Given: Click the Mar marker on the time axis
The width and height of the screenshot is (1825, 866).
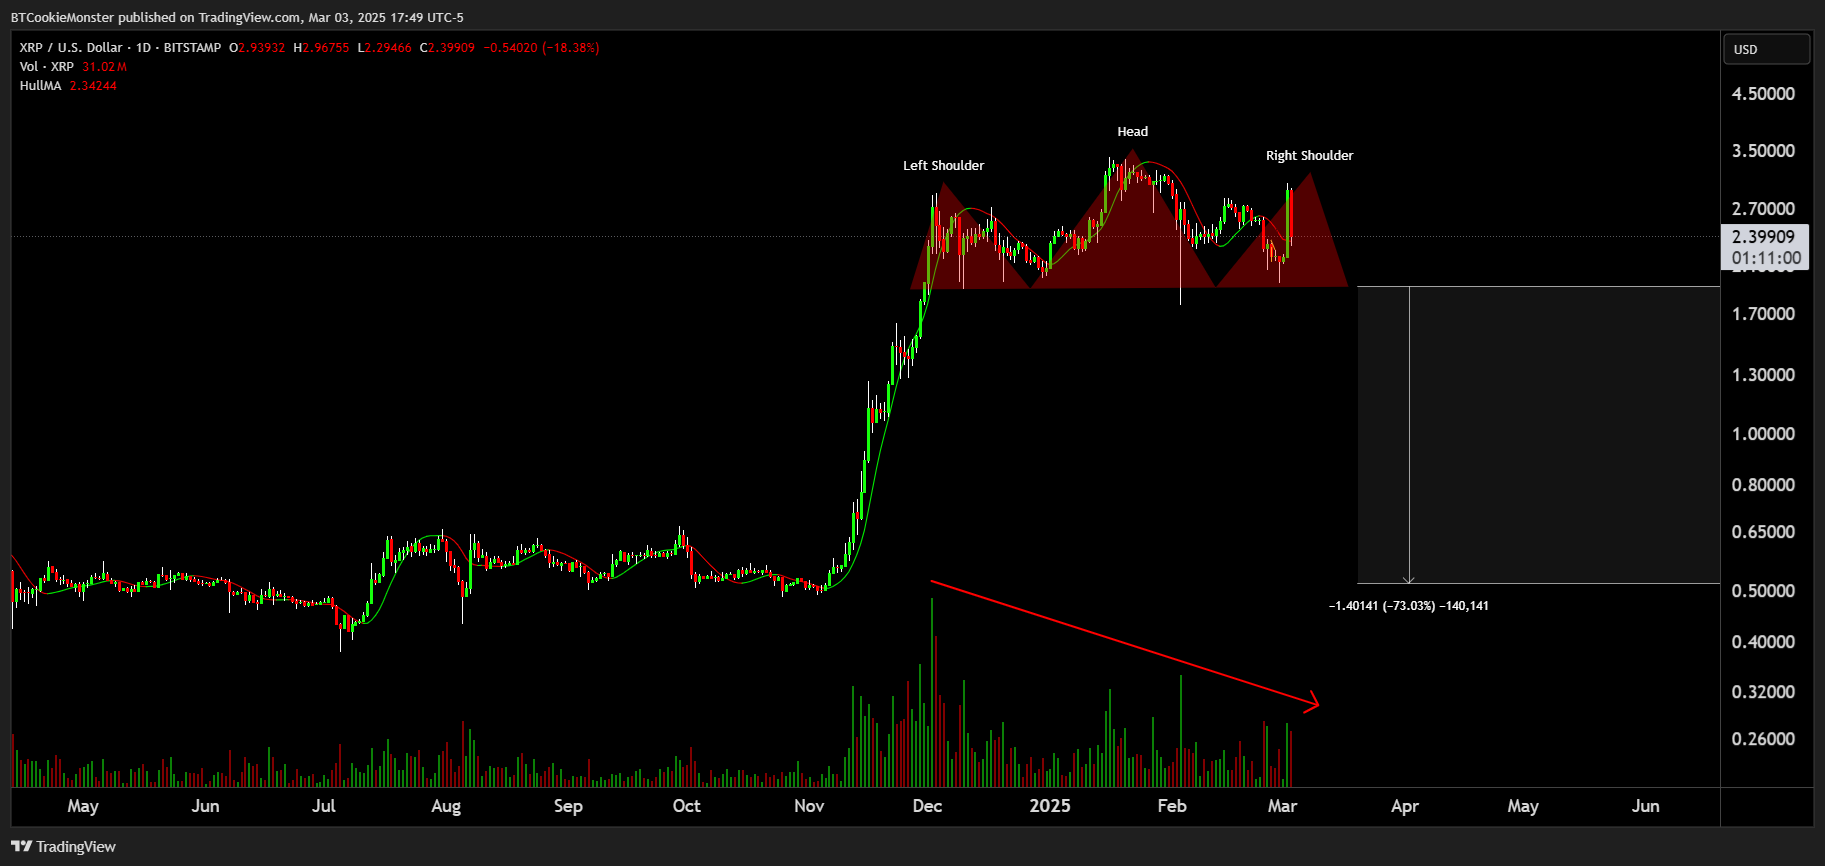Looking at the screenshot, I should point(1282,806).
